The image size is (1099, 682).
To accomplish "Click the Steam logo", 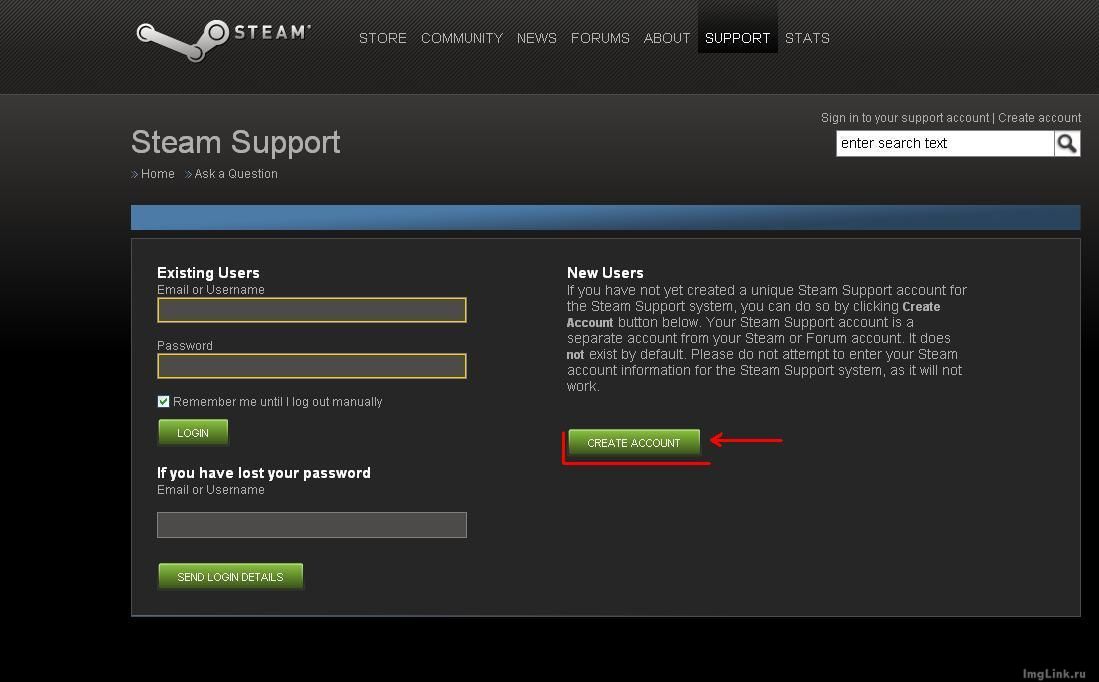I will 223,38.
